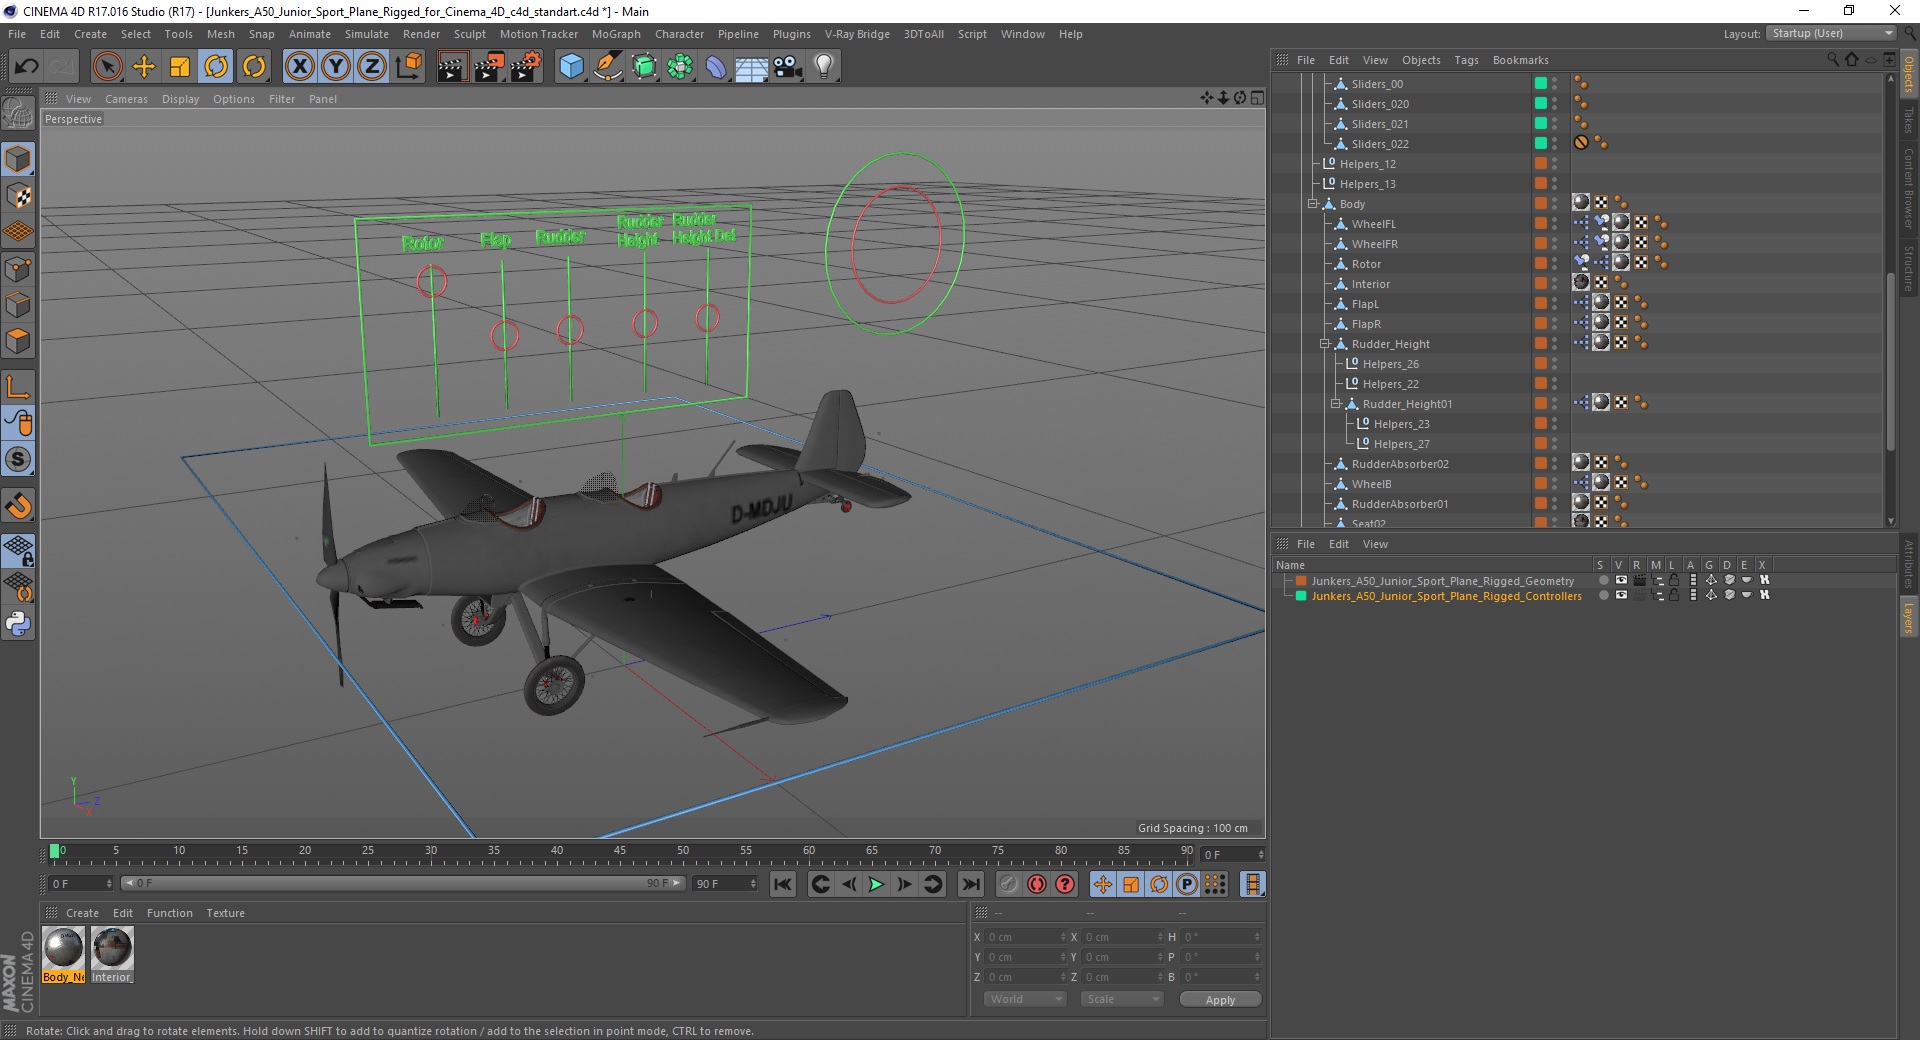Toggle Position keyframe recording

tap(1102, 884)
